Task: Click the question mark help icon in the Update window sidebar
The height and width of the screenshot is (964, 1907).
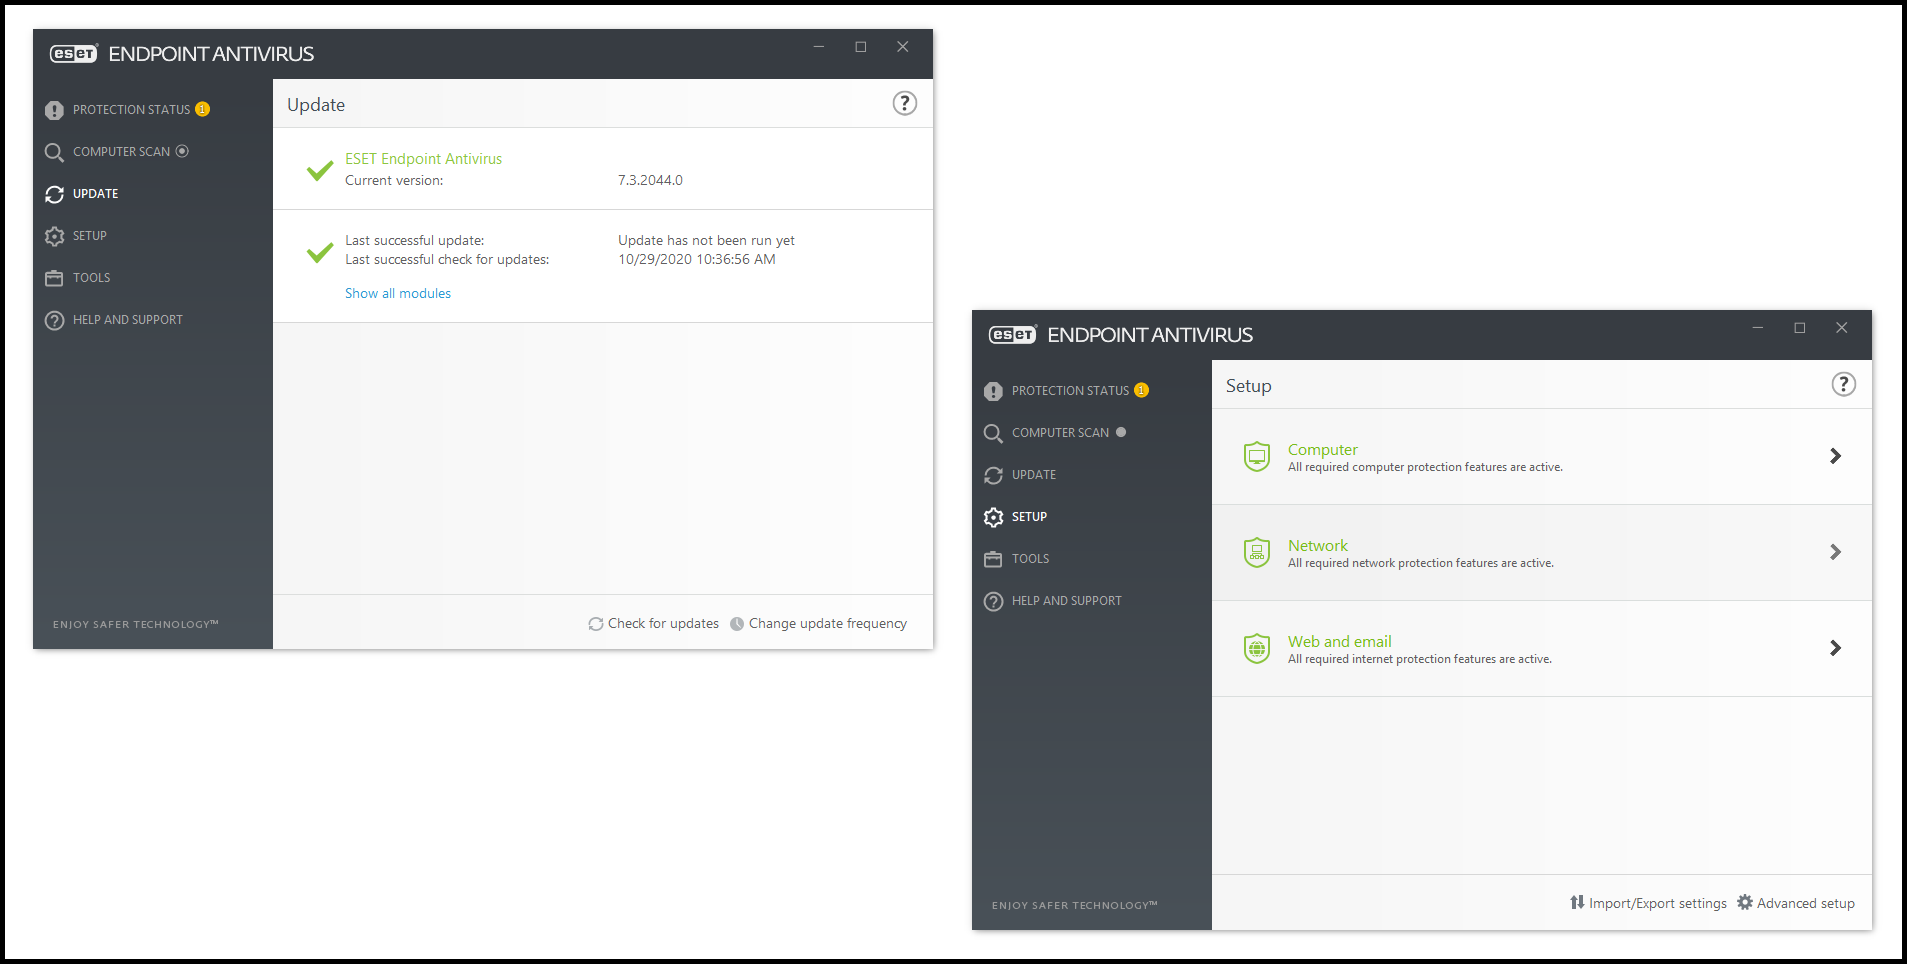Action: coord(54,320)
